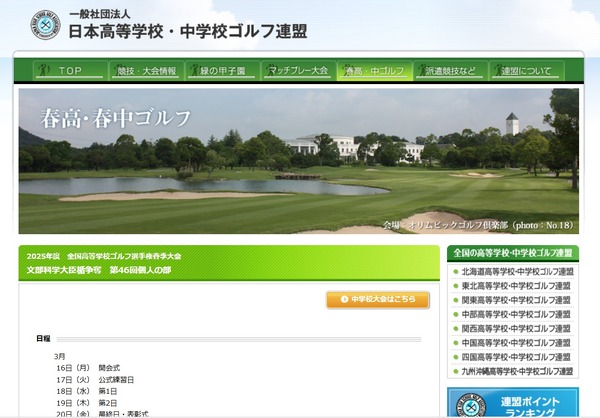Select the マッチプレー大会 tab

click(x=298, y=70)
